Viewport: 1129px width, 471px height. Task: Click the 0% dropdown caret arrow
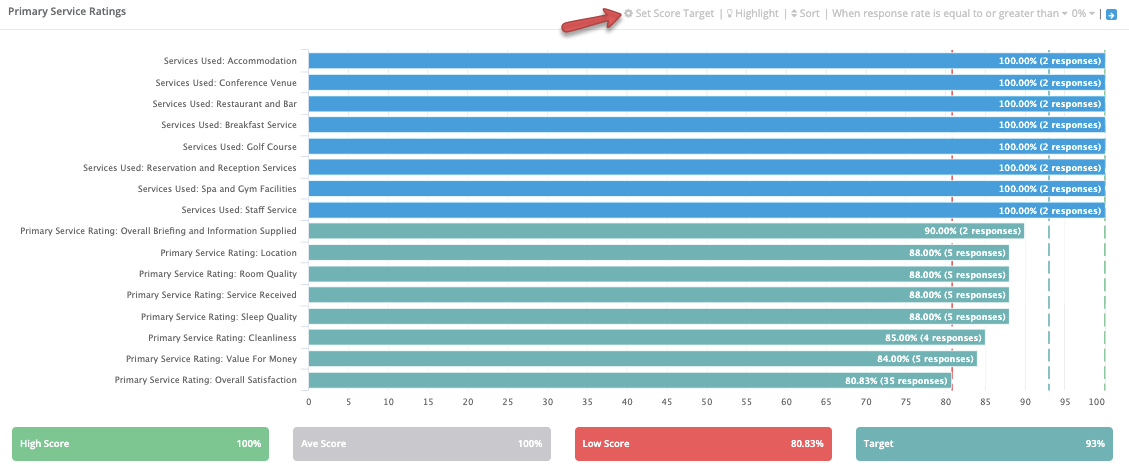pos(1092,14)
